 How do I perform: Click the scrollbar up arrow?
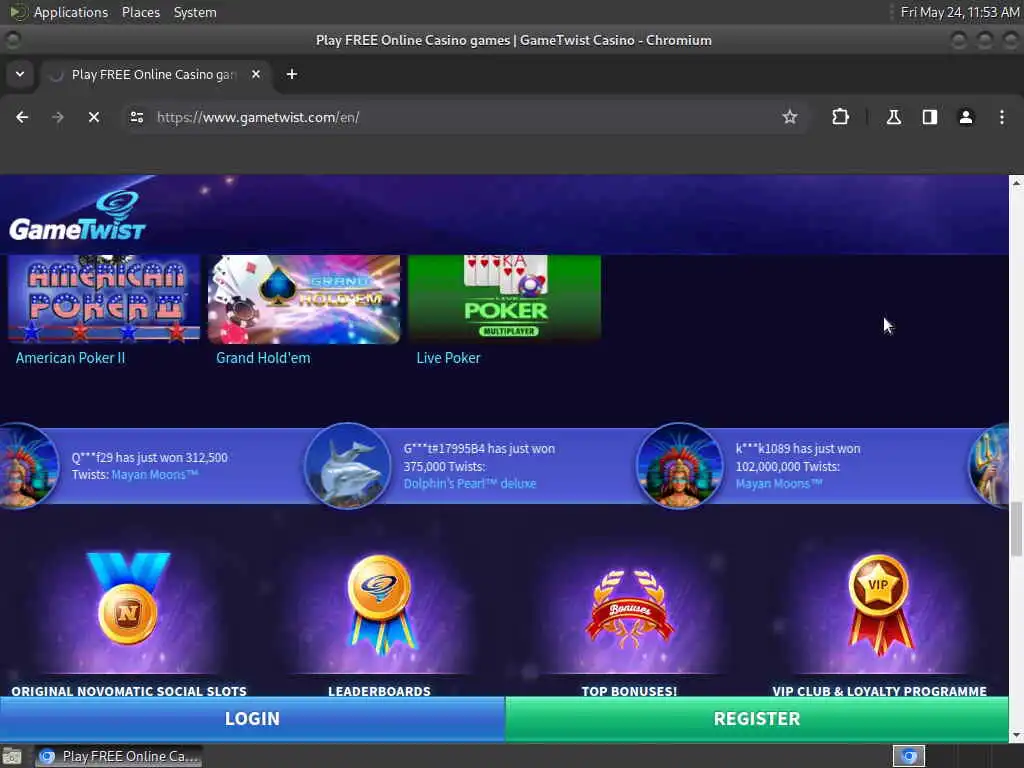click(x=1016, y=183)
